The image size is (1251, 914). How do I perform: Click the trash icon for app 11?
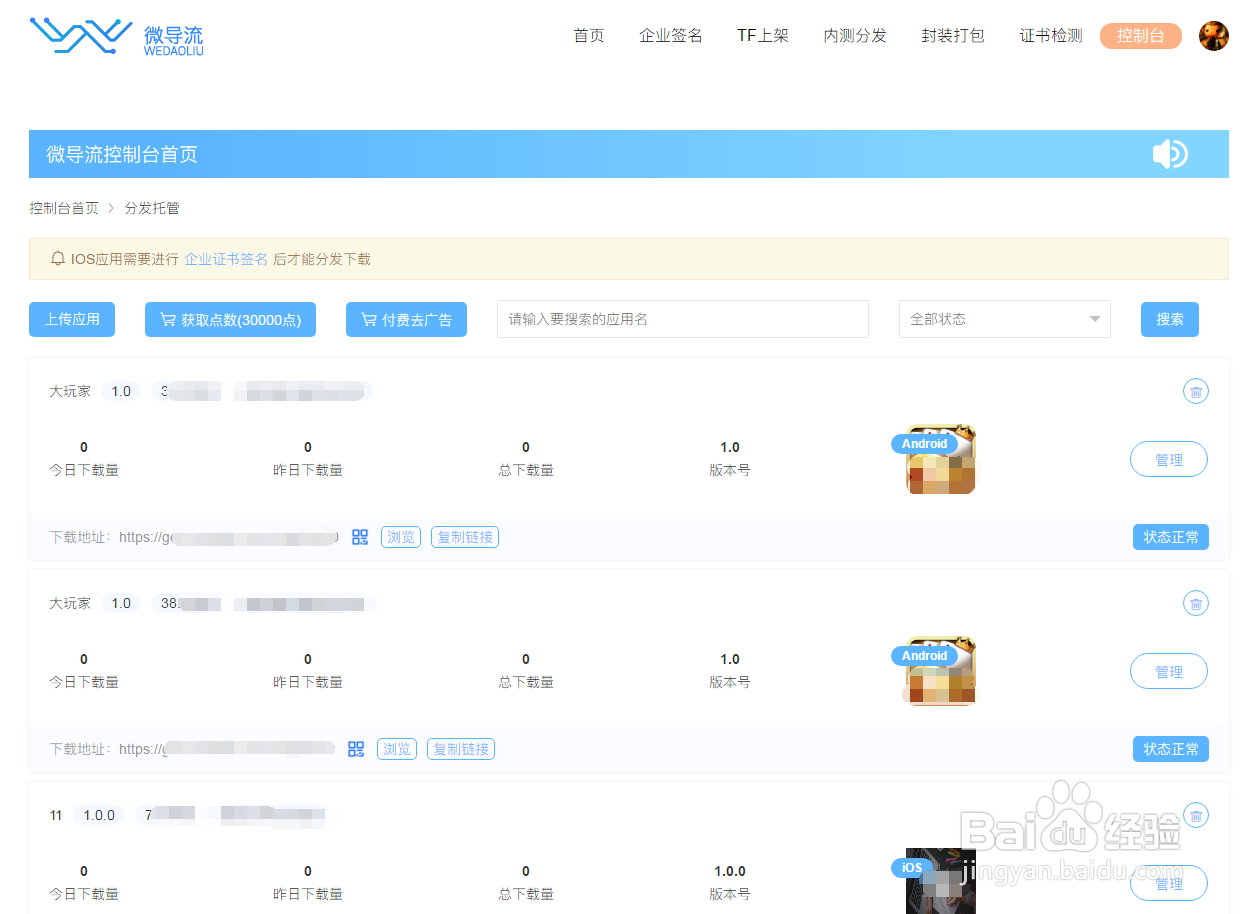1195,815
